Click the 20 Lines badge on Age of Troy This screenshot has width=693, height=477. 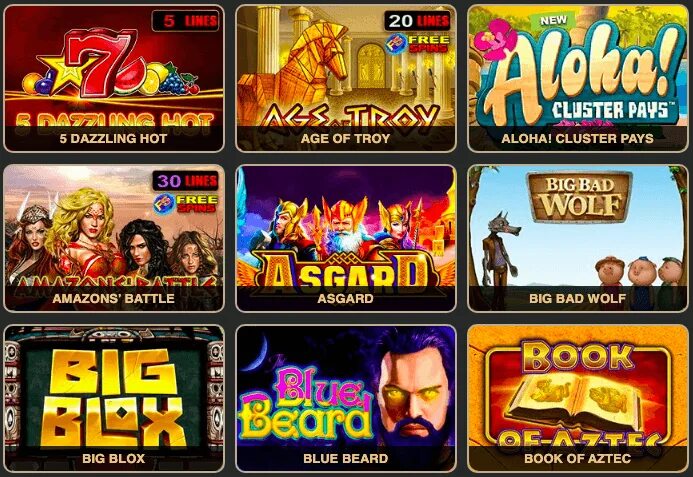click(x=418, y=20)
